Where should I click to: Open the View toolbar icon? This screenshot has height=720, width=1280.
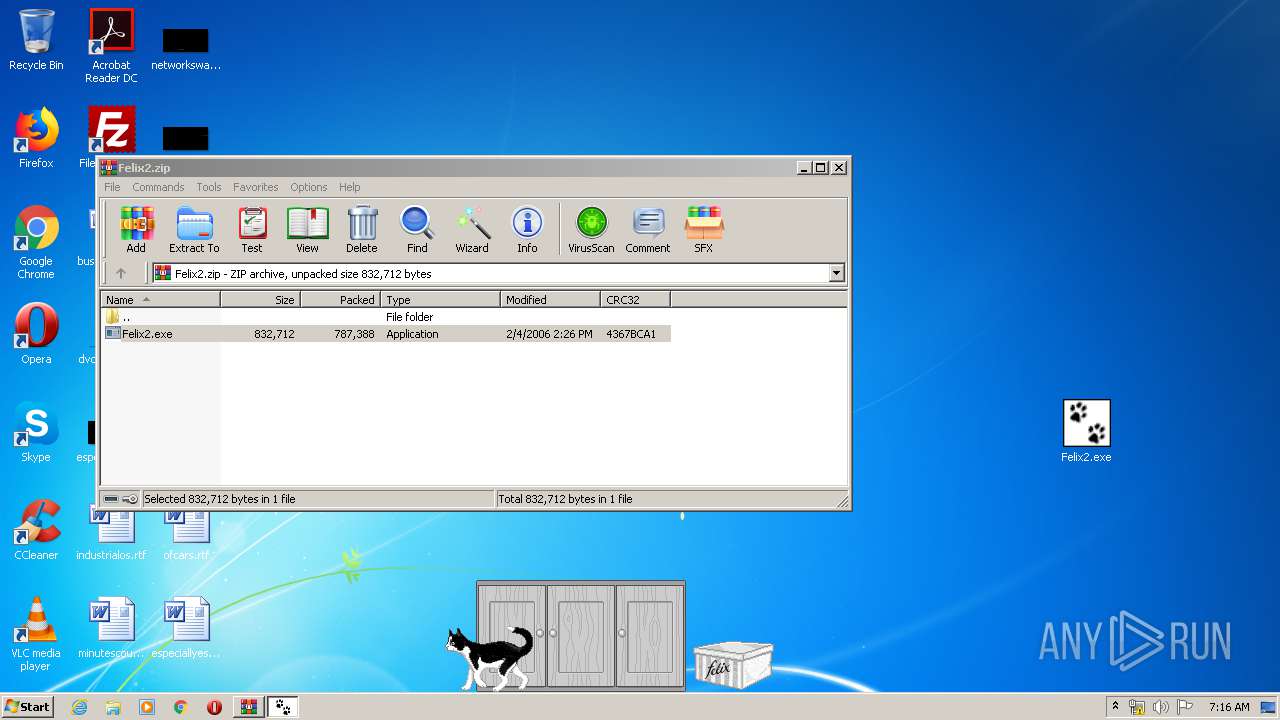click(x=307, y=230)
